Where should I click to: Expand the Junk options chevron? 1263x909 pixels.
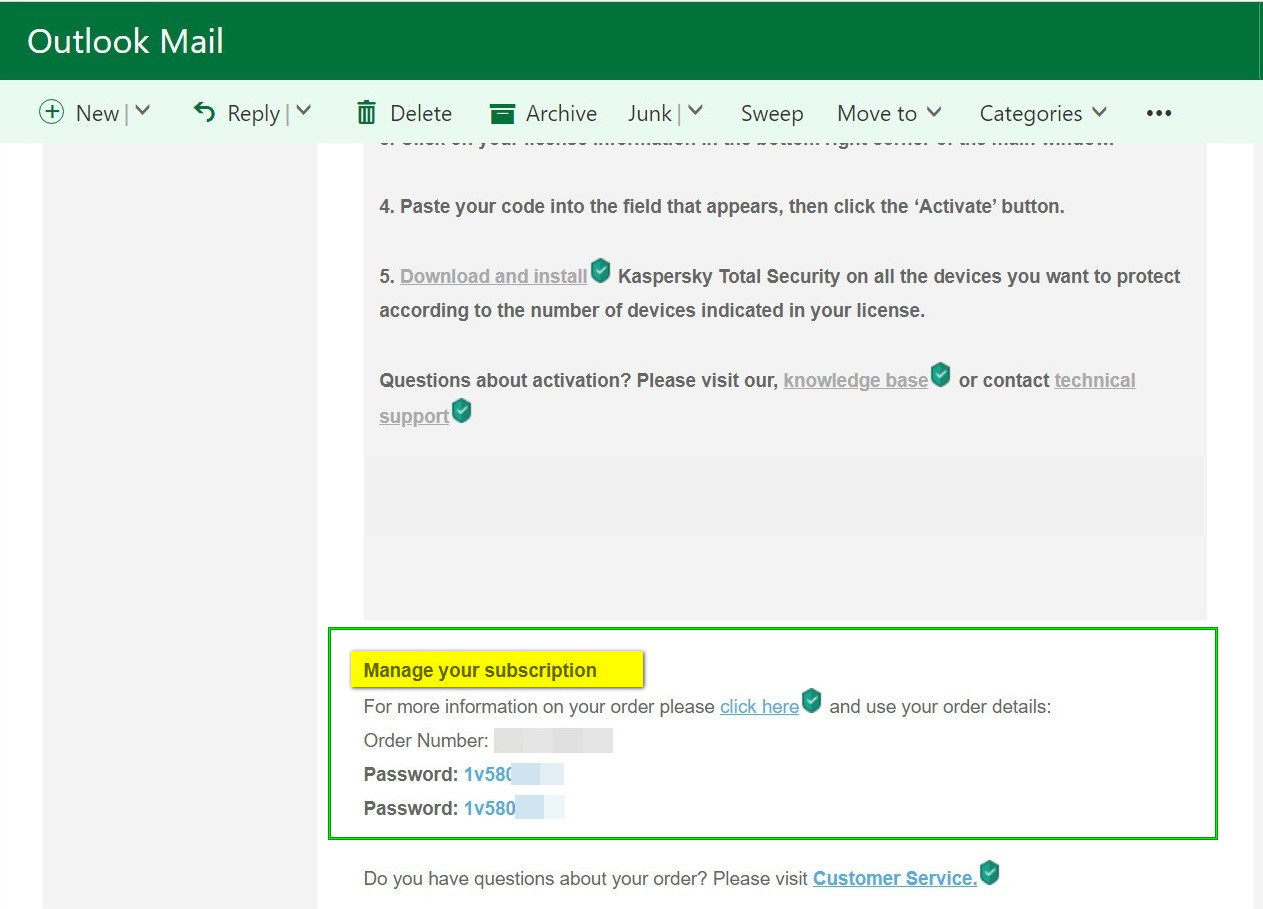point(696,111)
